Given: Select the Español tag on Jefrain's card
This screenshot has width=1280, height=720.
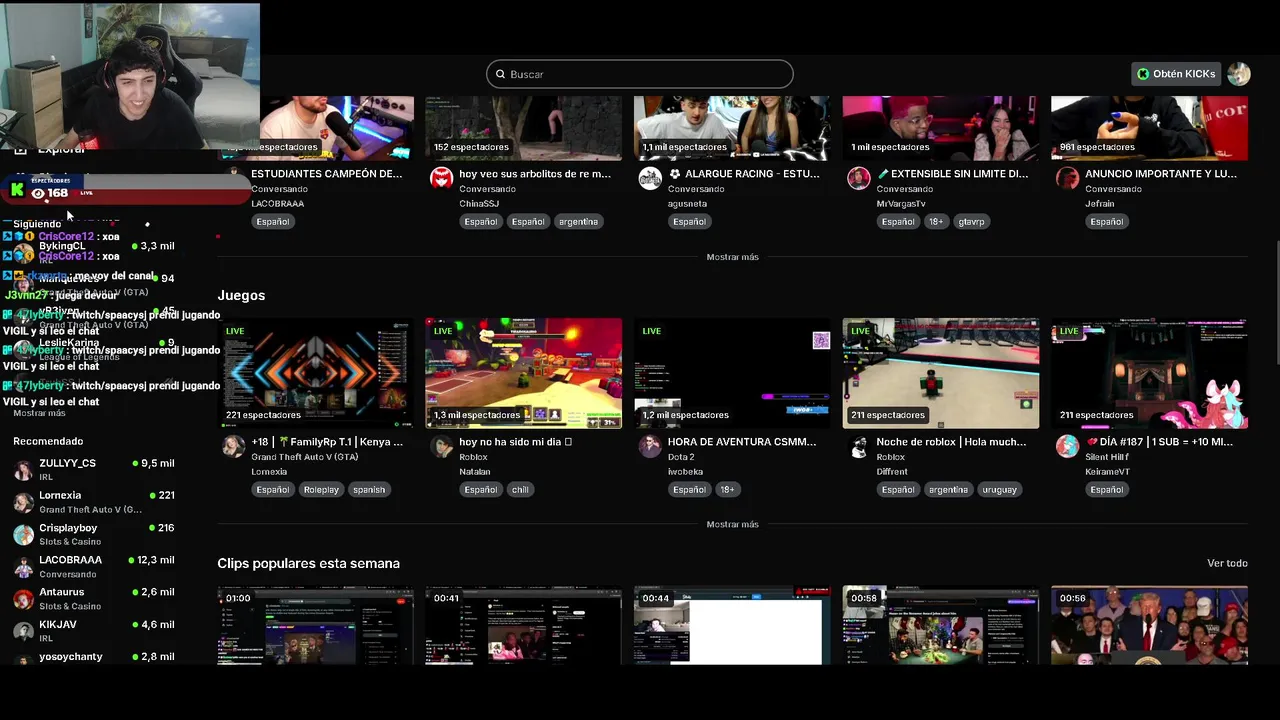Looking at the screenshot, I should pyautogui.click(x=1106, y=222).
